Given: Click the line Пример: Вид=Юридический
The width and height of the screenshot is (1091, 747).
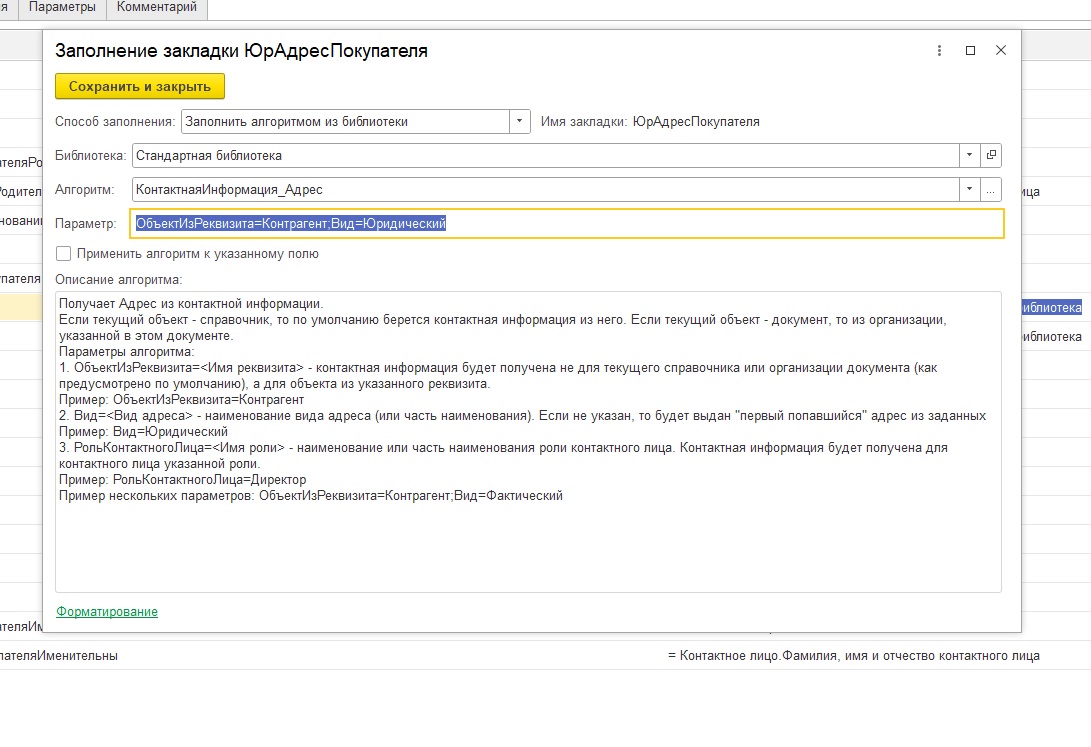Looking at the screenshot, I should pyautogui.click(x=143, y=432).
